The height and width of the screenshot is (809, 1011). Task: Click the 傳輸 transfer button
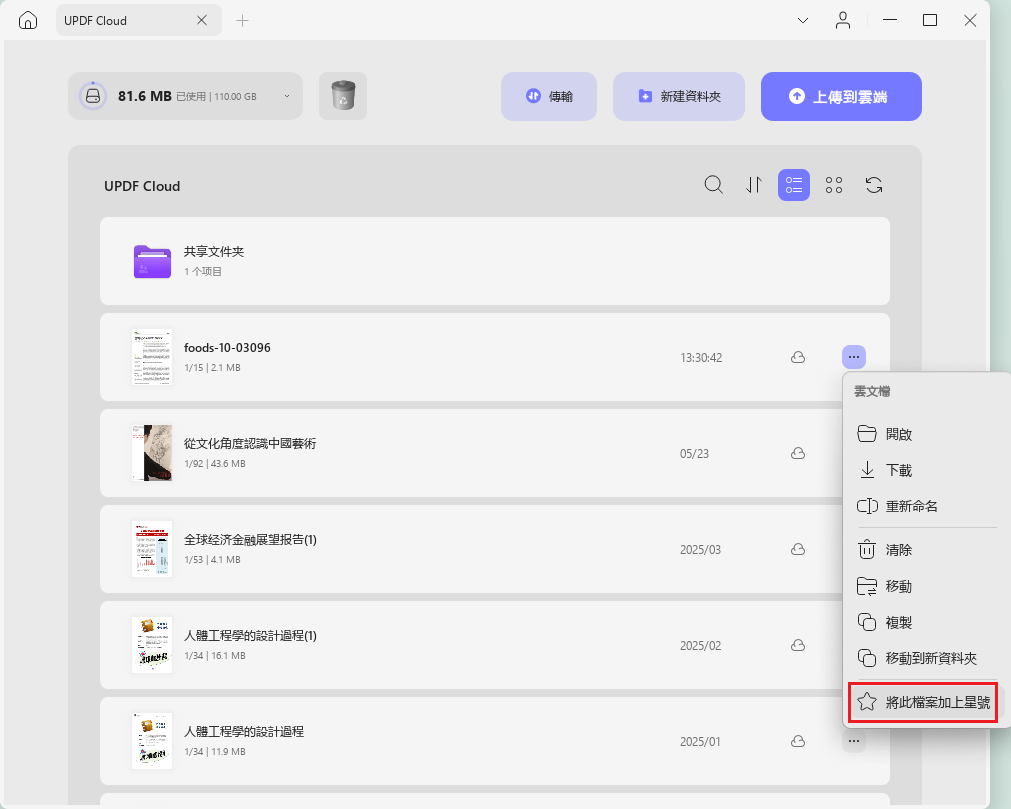coord(549,96)
